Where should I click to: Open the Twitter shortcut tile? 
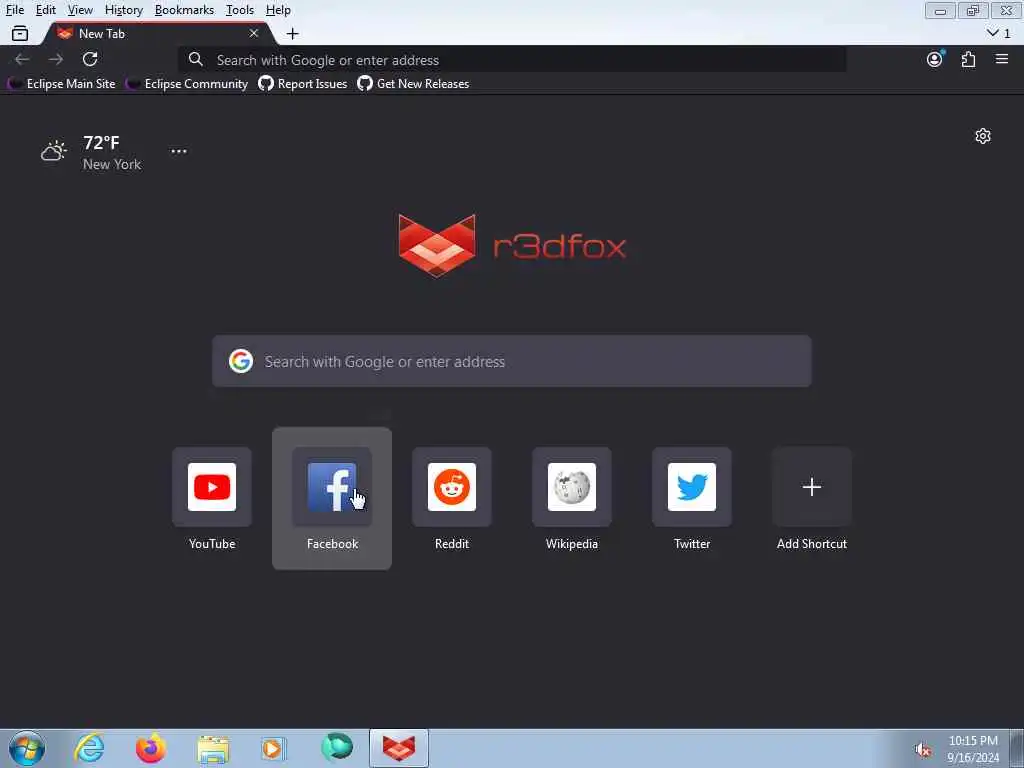pyautogui.click(x=692, y=487)
